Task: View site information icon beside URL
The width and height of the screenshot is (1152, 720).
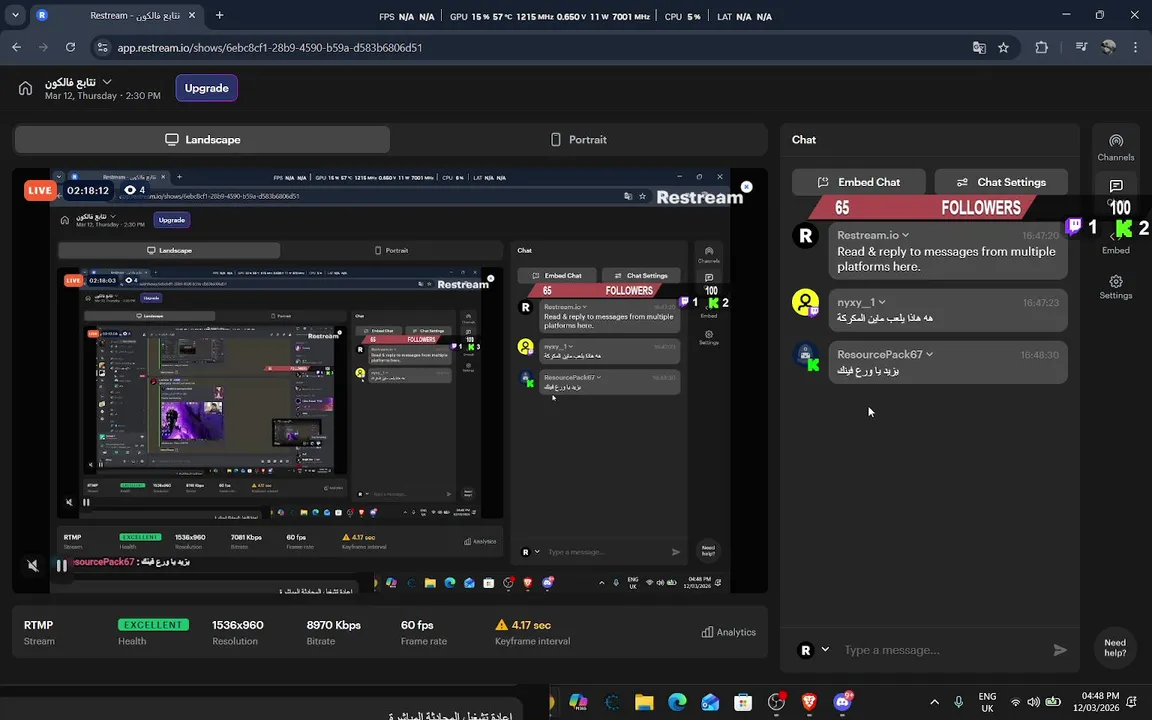Action: 103,48
